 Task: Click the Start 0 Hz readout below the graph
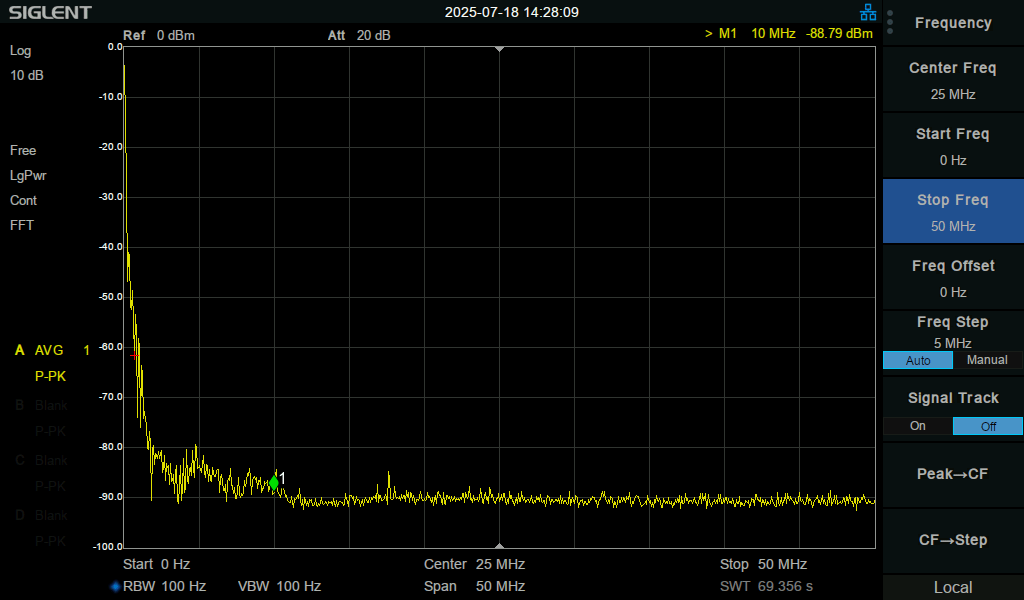(157, 564)
